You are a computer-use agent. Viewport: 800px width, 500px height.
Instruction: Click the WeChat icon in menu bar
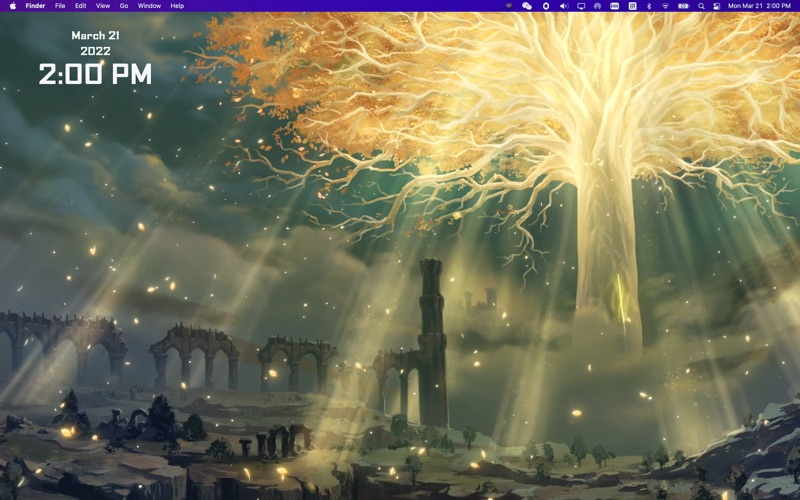pos(527,6)
